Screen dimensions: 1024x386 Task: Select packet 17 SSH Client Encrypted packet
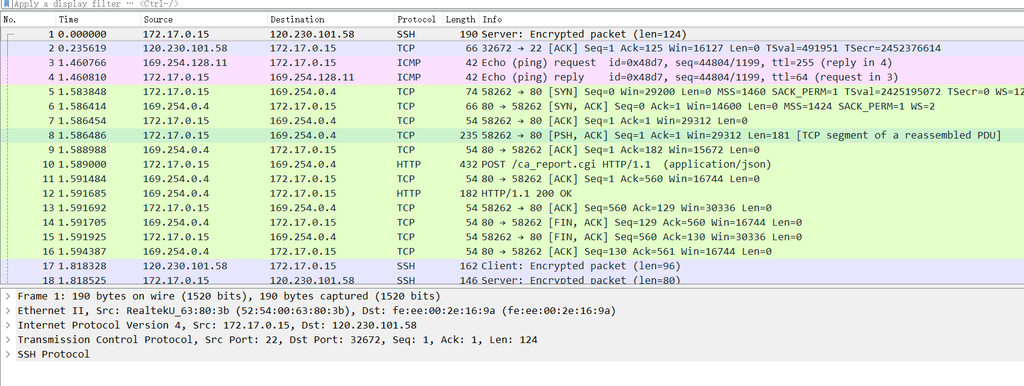click(512, 266)
